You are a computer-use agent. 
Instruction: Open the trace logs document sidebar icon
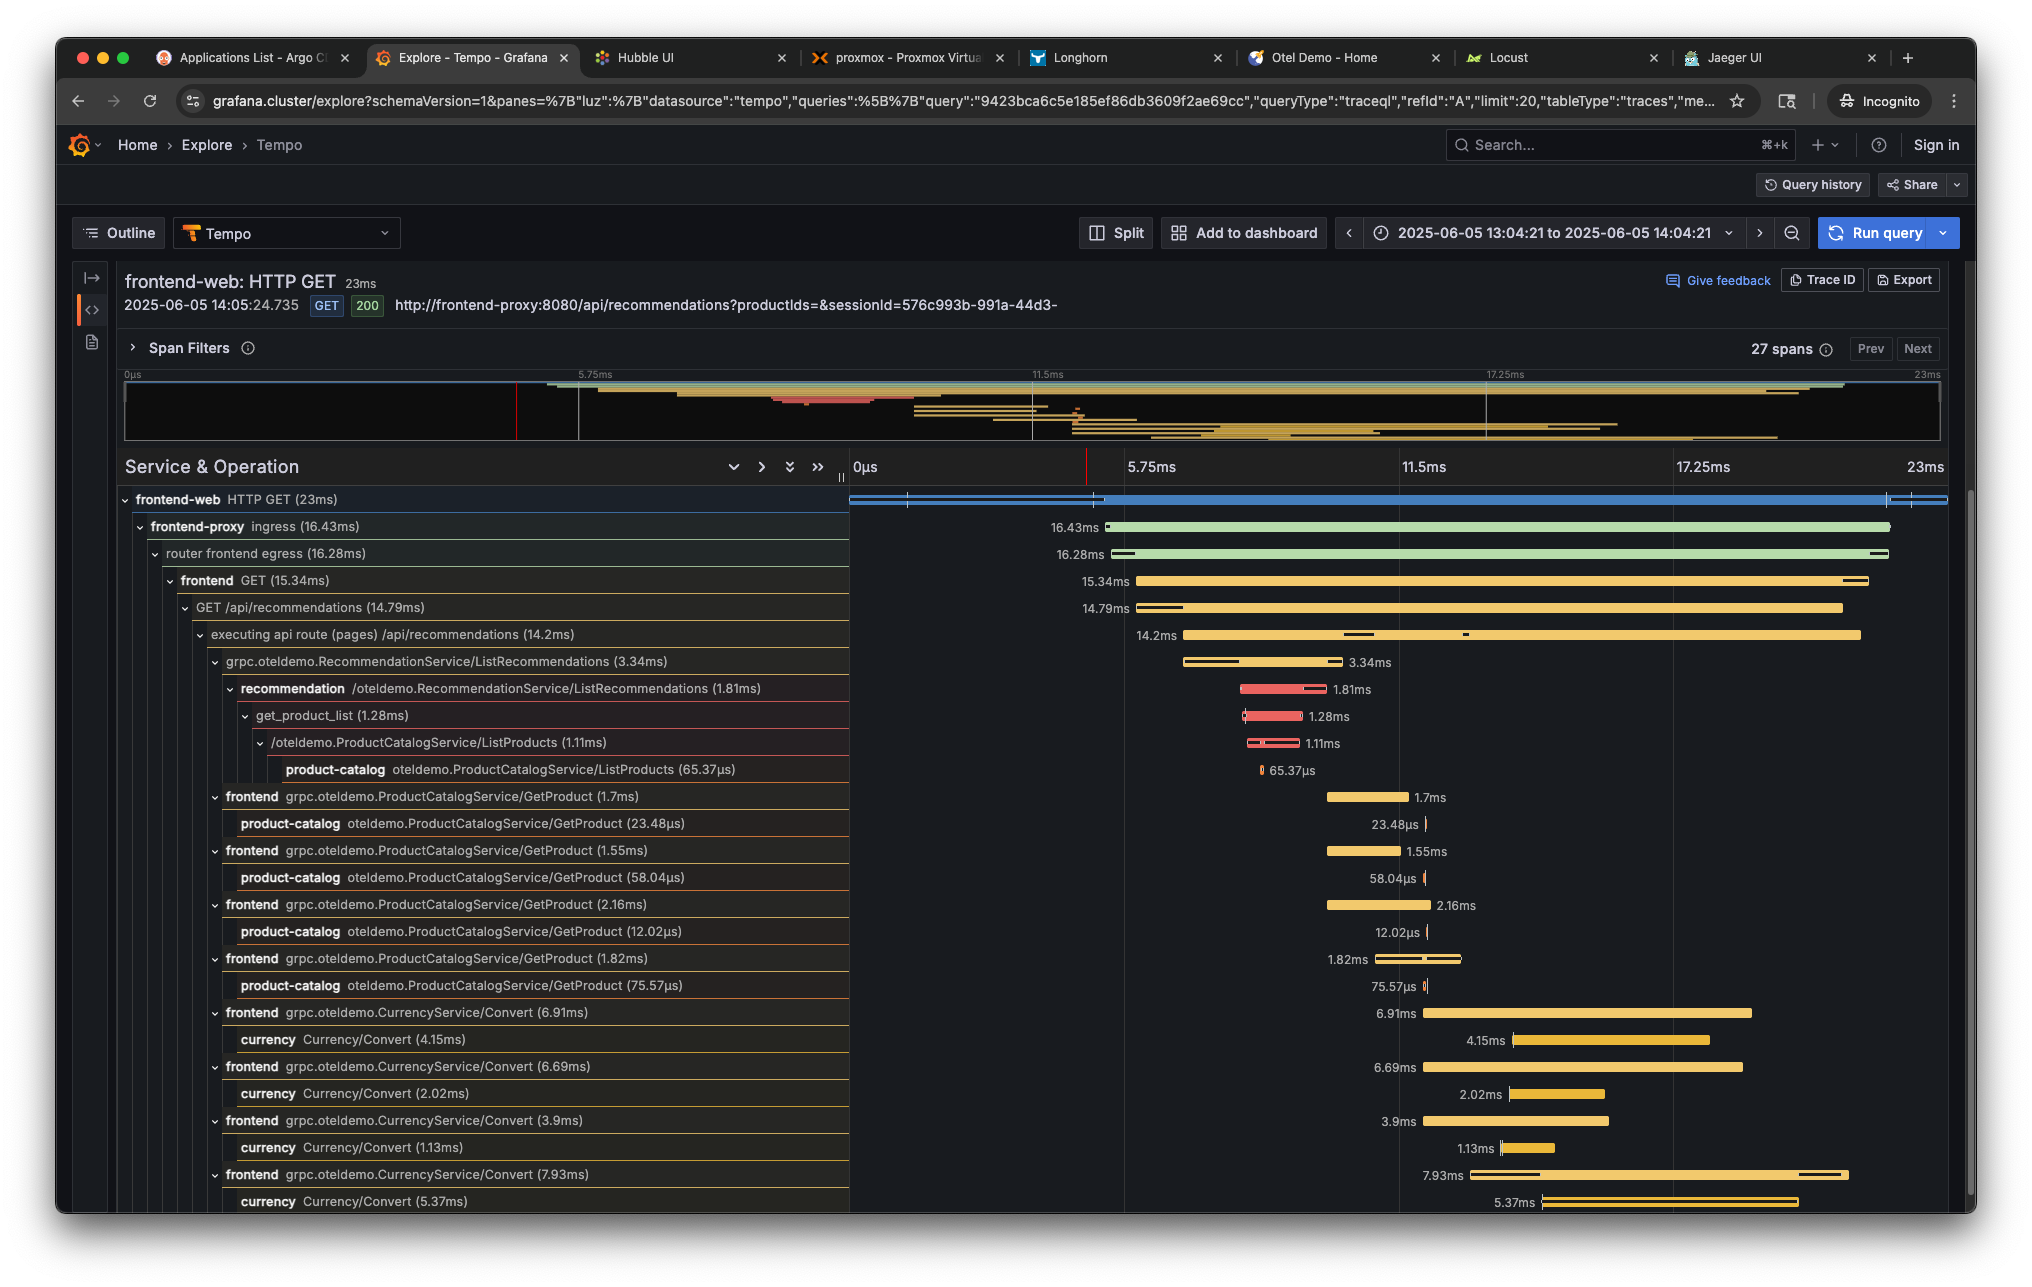[92, 342]
